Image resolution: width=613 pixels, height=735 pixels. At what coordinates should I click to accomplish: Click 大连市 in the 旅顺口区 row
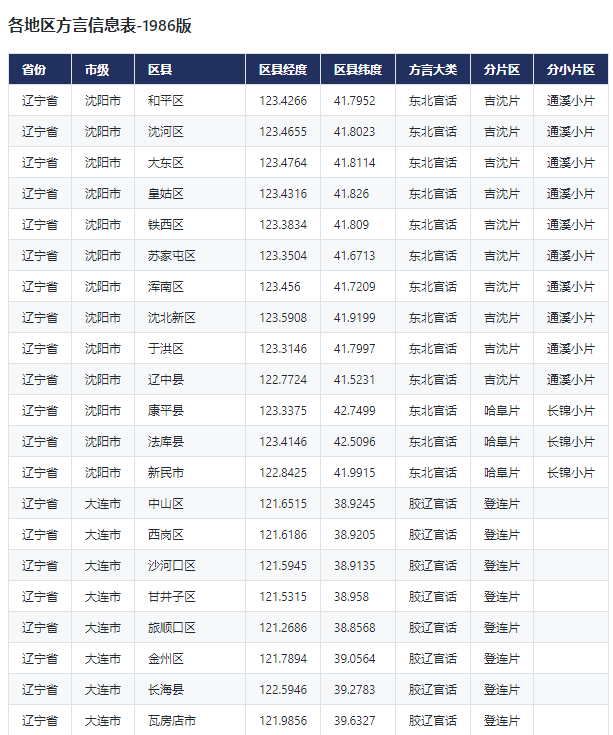coord(103,627)
